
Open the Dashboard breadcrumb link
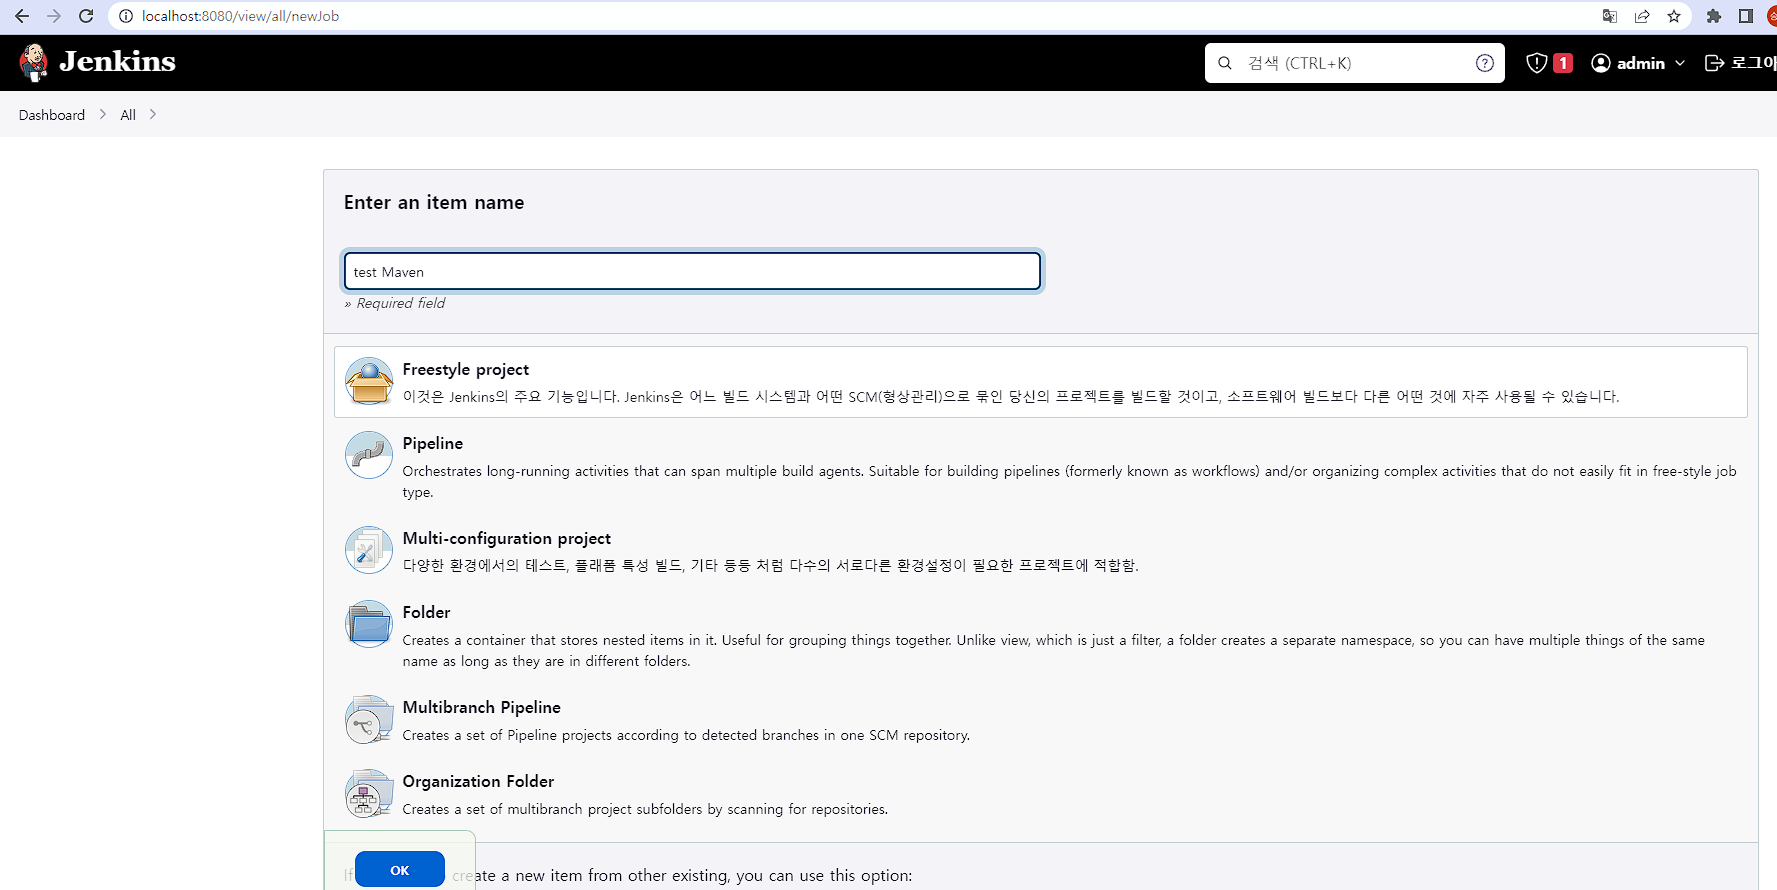(x=52, y=115)
